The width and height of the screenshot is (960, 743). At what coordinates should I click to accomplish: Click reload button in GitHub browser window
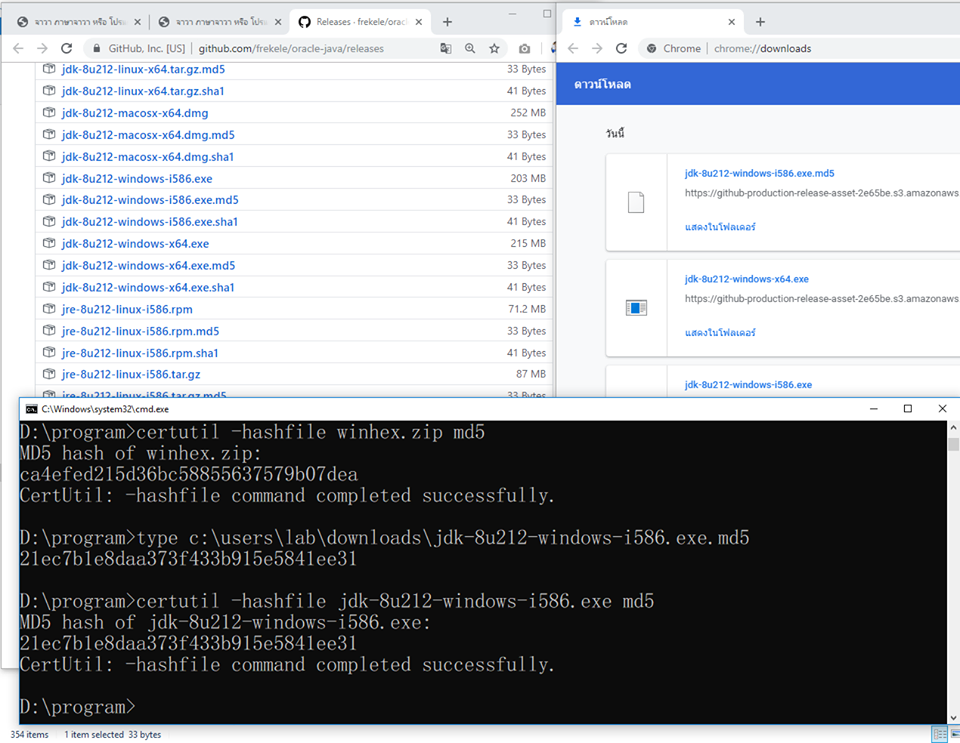[x=67, y=48]
